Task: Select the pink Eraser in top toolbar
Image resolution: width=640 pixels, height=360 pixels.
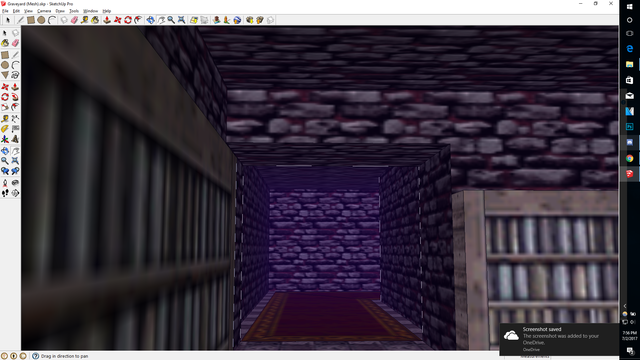Action: coord(74,20)
